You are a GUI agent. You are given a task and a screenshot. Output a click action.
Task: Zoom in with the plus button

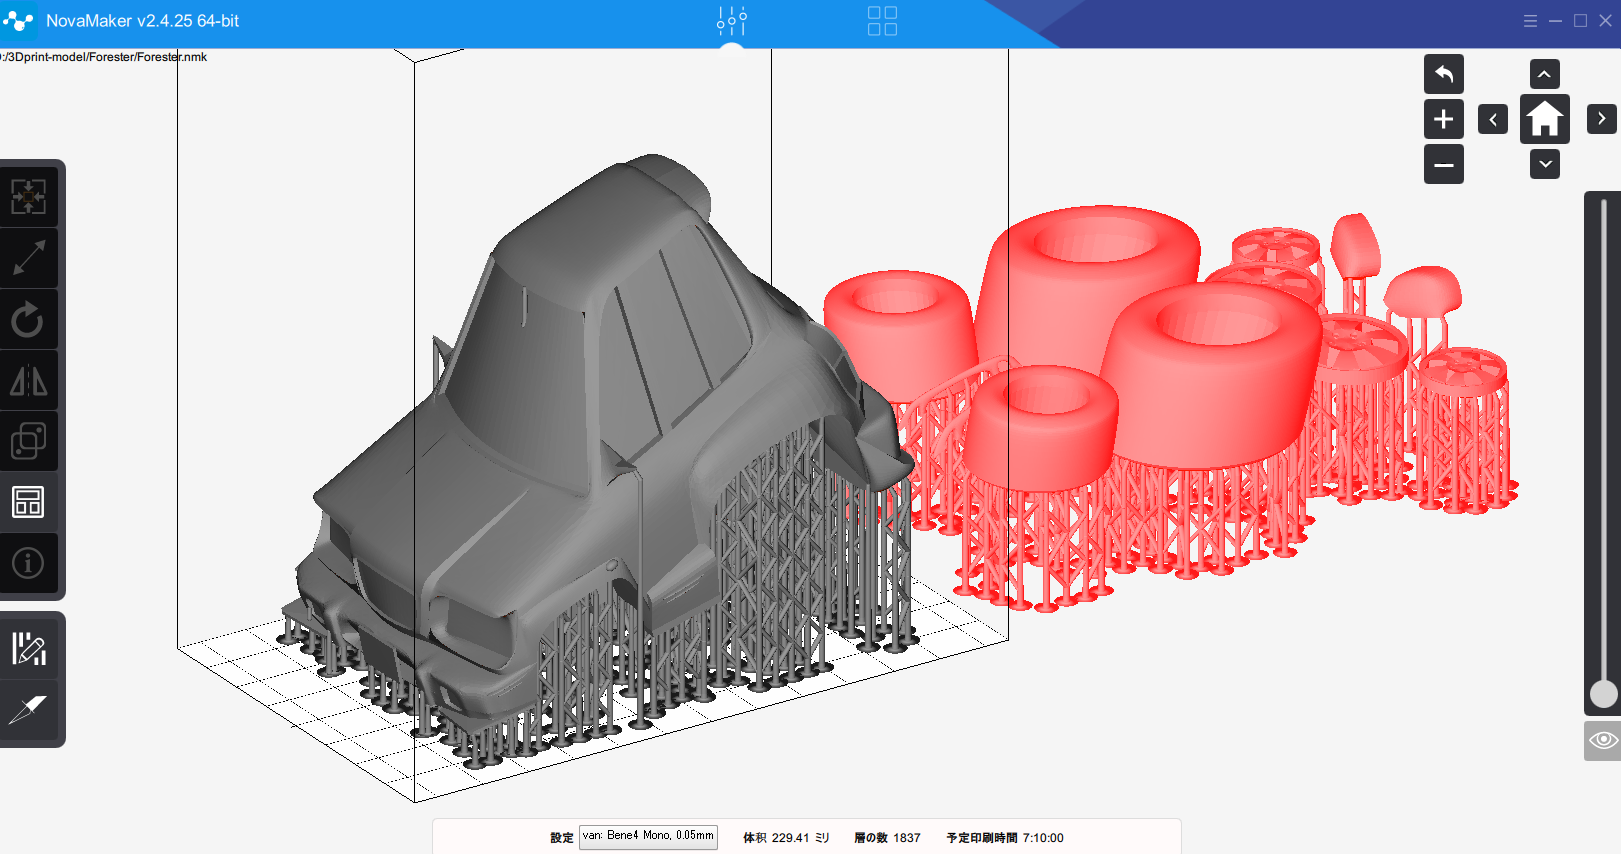[1443, 119]
